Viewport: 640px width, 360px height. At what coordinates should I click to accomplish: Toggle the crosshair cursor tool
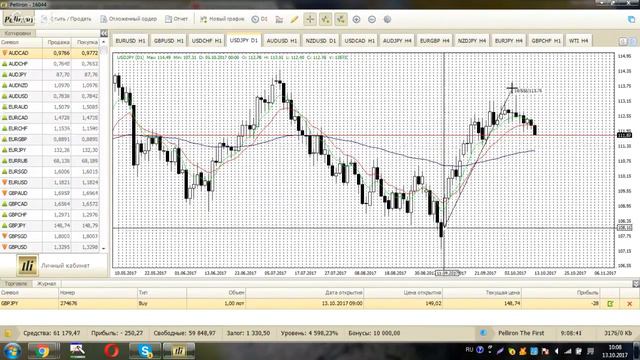point(310,19)
